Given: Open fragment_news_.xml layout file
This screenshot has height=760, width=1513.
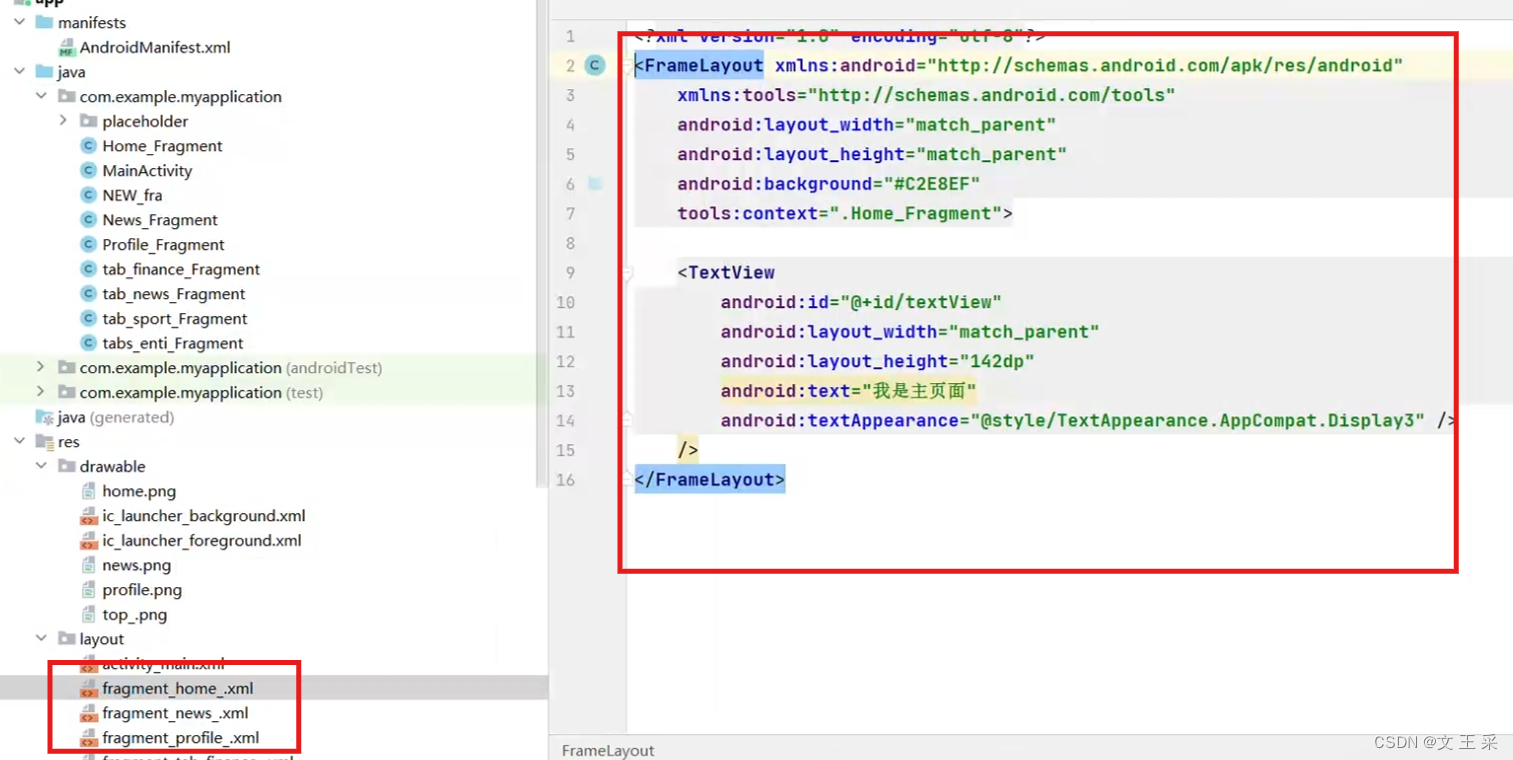Looking at the screenshot, I should (175, 713).
